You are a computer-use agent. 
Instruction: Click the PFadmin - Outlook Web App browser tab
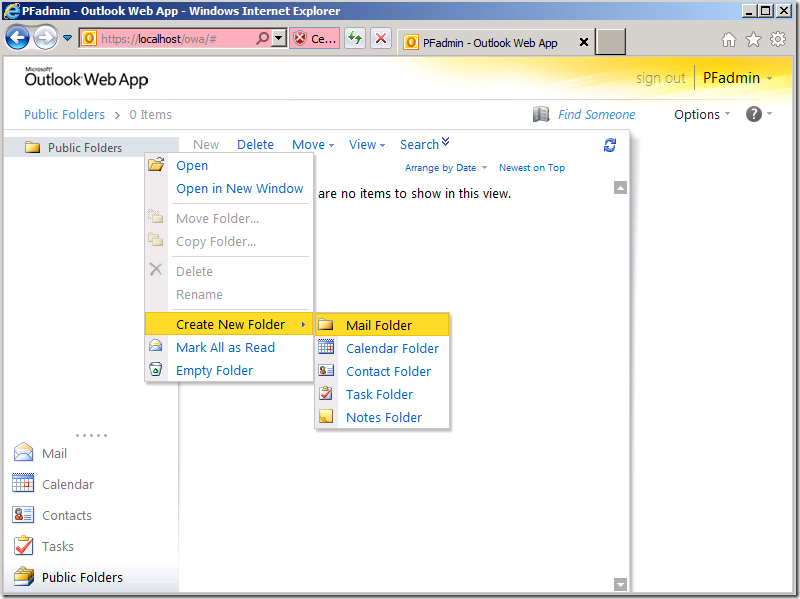point(496,42)
